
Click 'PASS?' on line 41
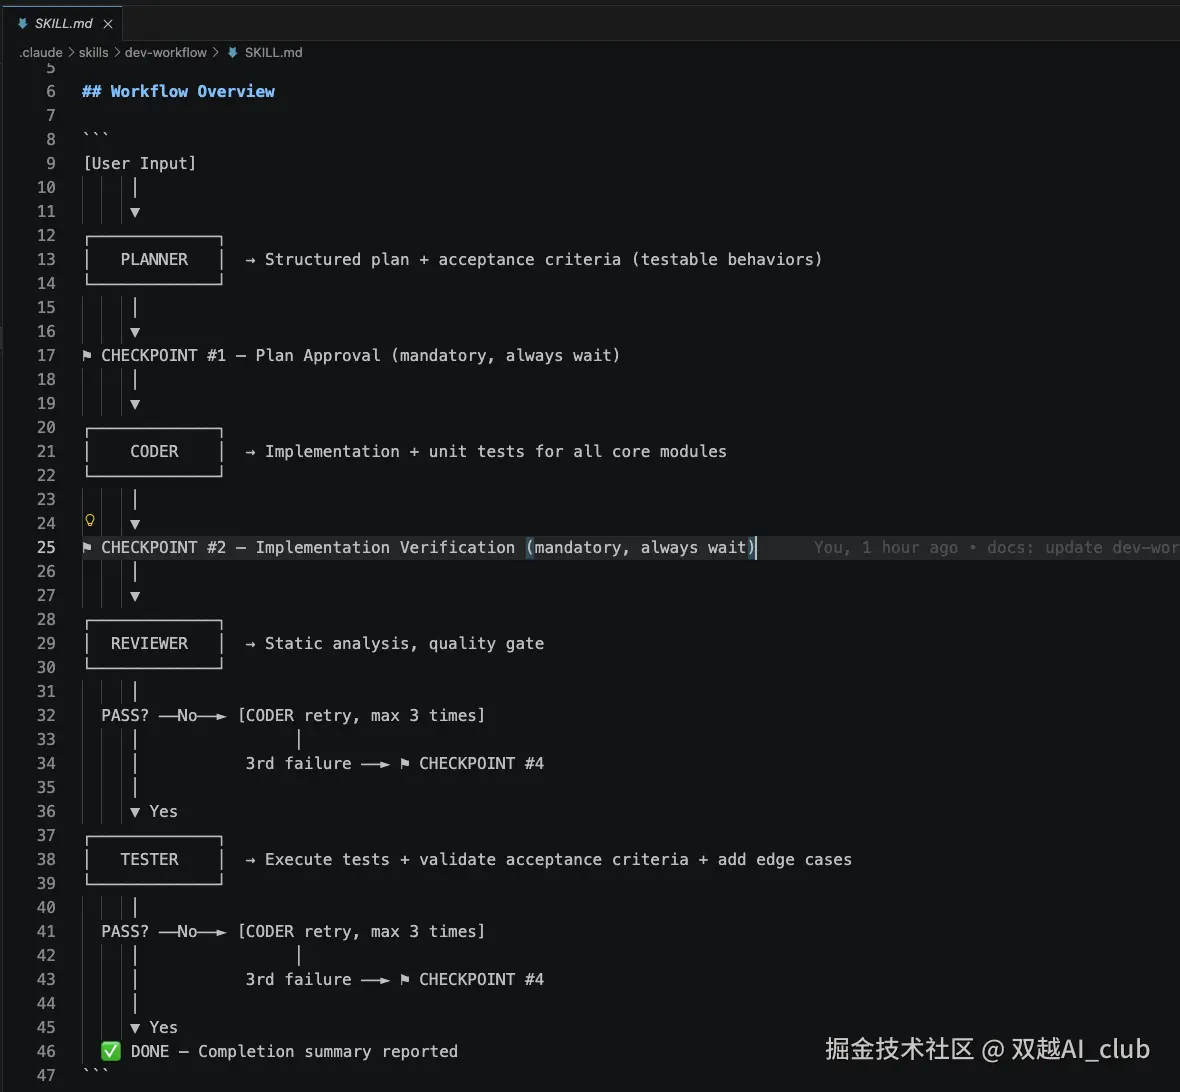(x=125, y=931)
